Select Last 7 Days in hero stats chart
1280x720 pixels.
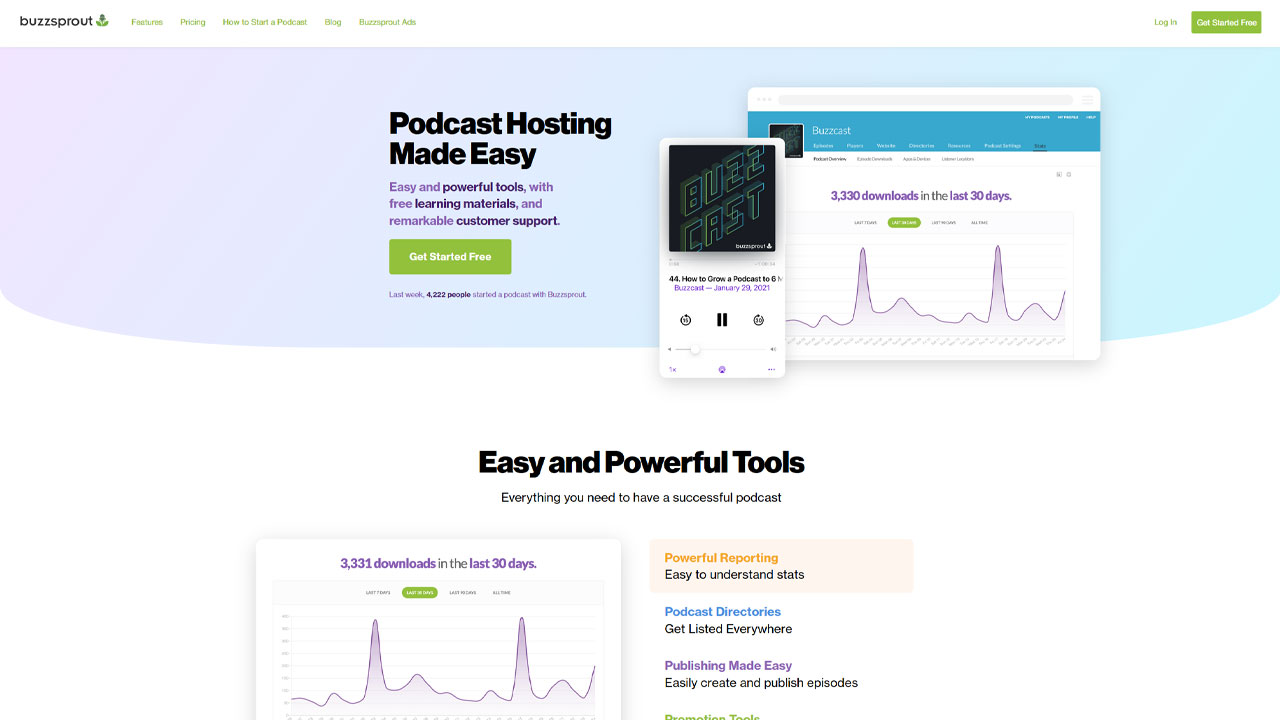[865, 223]
